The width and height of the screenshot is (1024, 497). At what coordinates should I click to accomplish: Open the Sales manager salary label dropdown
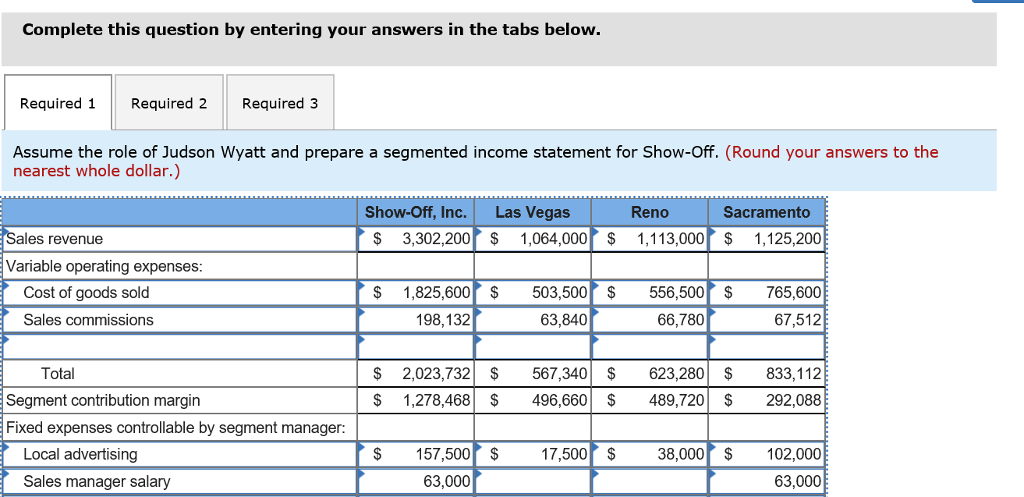coord(180,481)
